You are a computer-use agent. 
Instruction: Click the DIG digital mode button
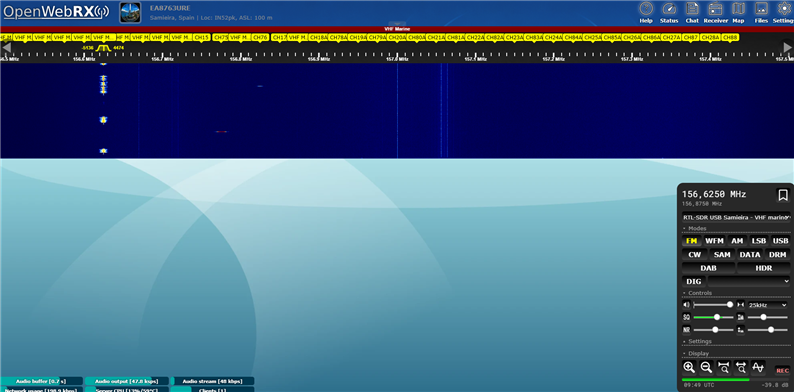(693, 281)
